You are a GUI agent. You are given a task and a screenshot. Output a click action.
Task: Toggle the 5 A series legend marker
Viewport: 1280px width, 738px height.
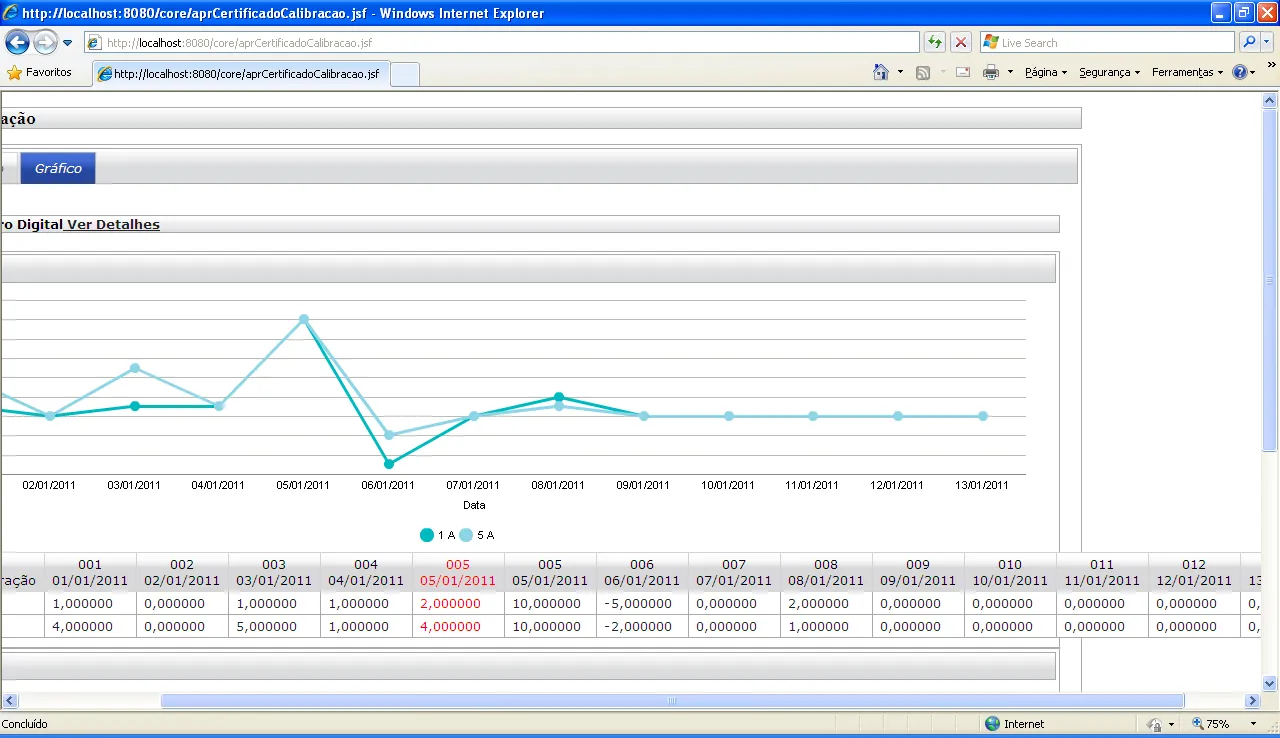[466, 535]
